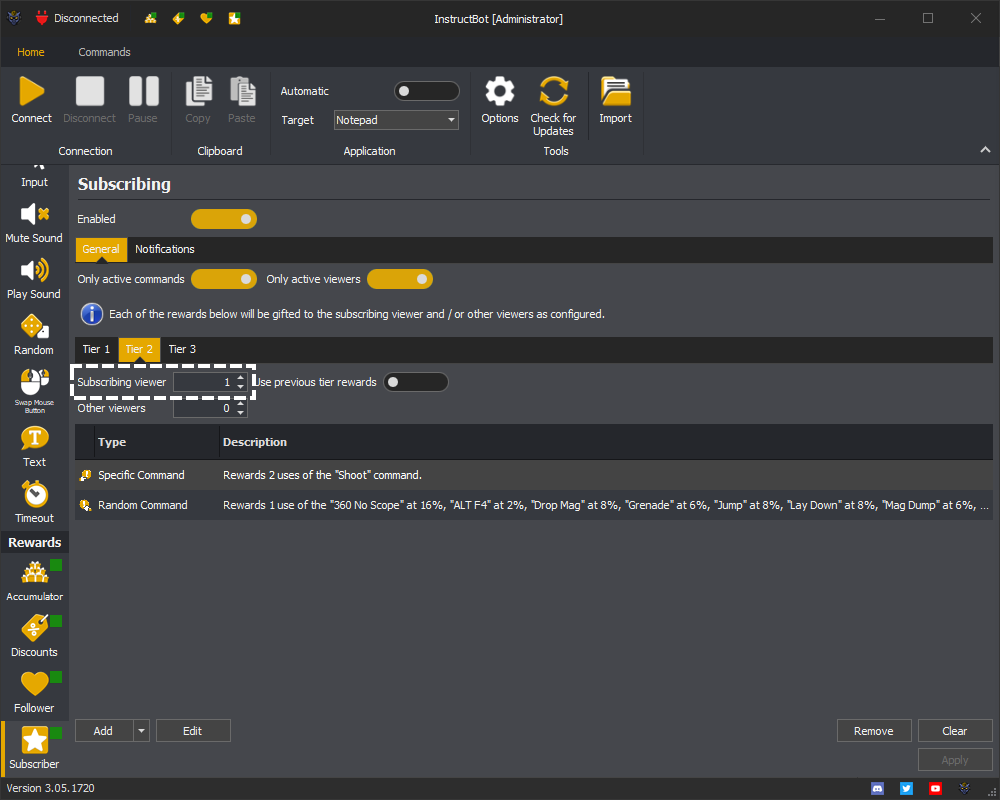Image resolution: width=1000 pixels, height=800 pixels.
Task: Collapse the ribbon with the chevron
Action: click(x=985, y=149)
